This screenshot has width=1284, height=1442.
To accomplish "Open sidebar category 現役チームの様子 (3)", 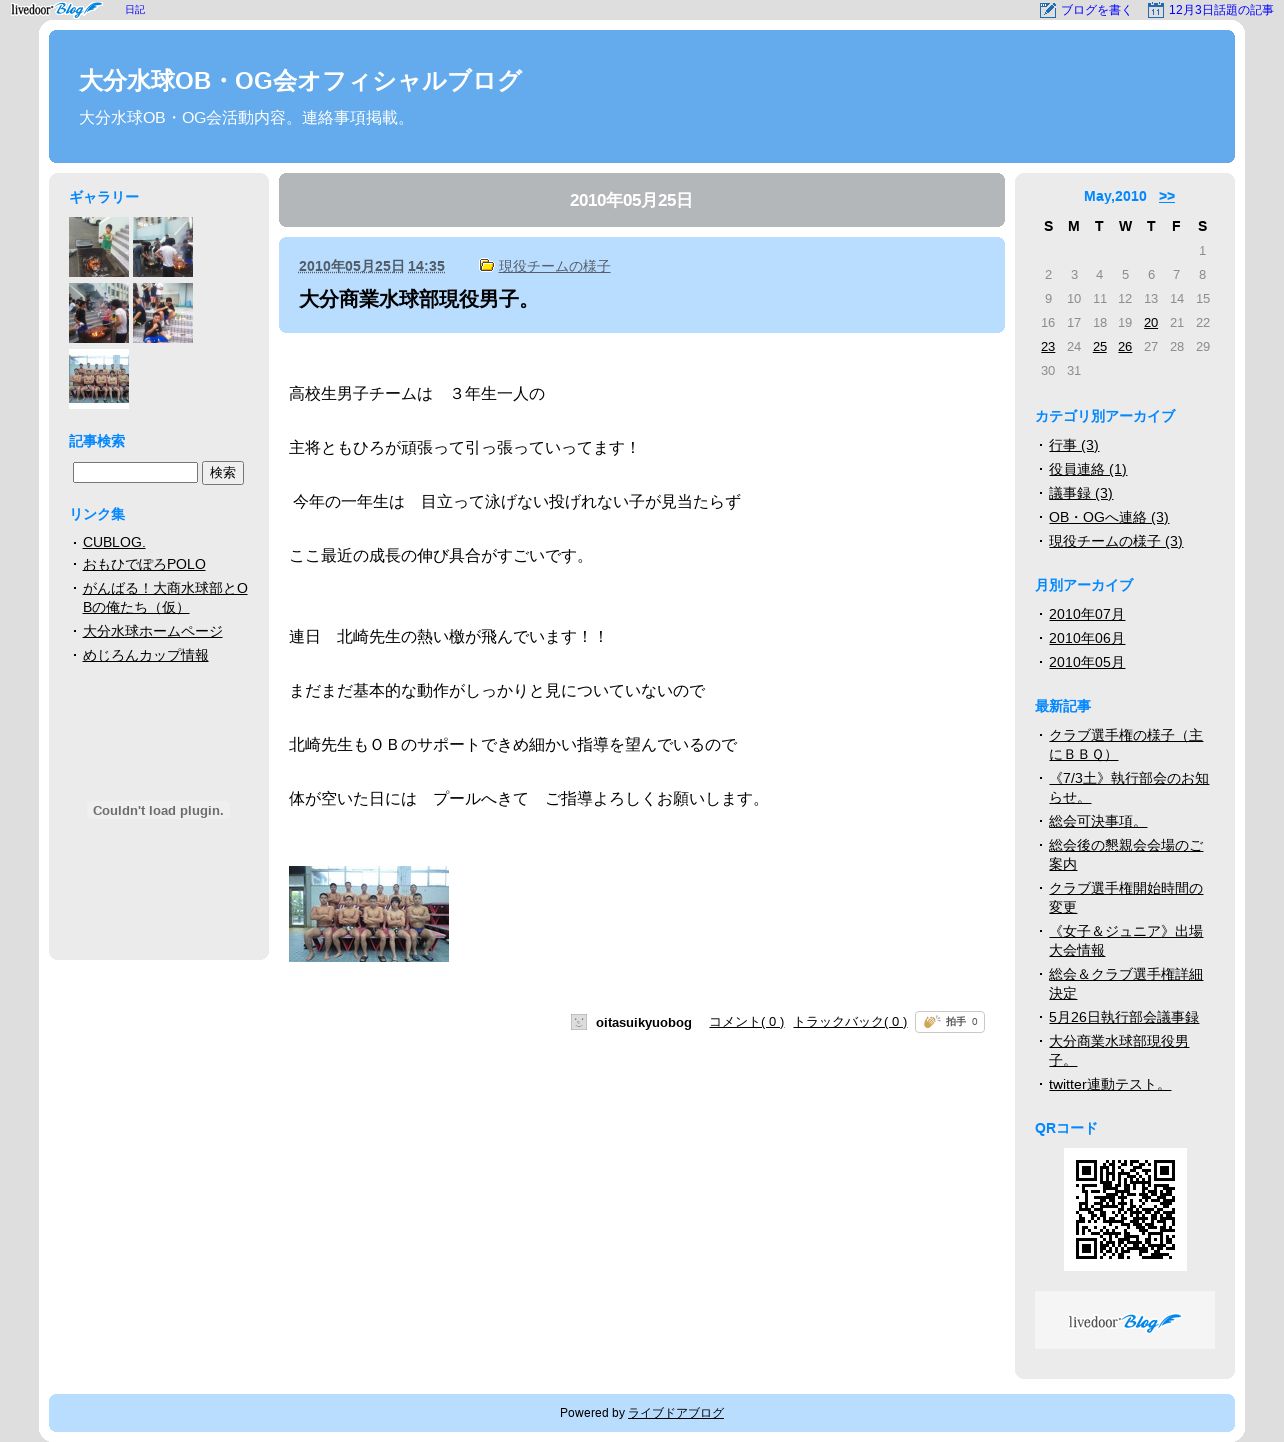I will click(1116, 541).
